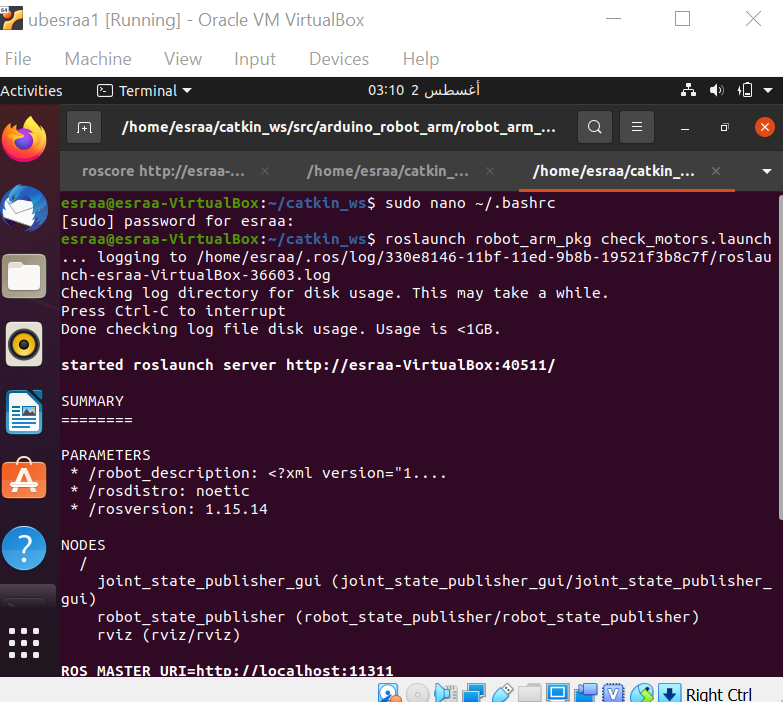Click the SUMMARY heading in terminal
This screenshot has height=702, width=783.
coord(92,401)
